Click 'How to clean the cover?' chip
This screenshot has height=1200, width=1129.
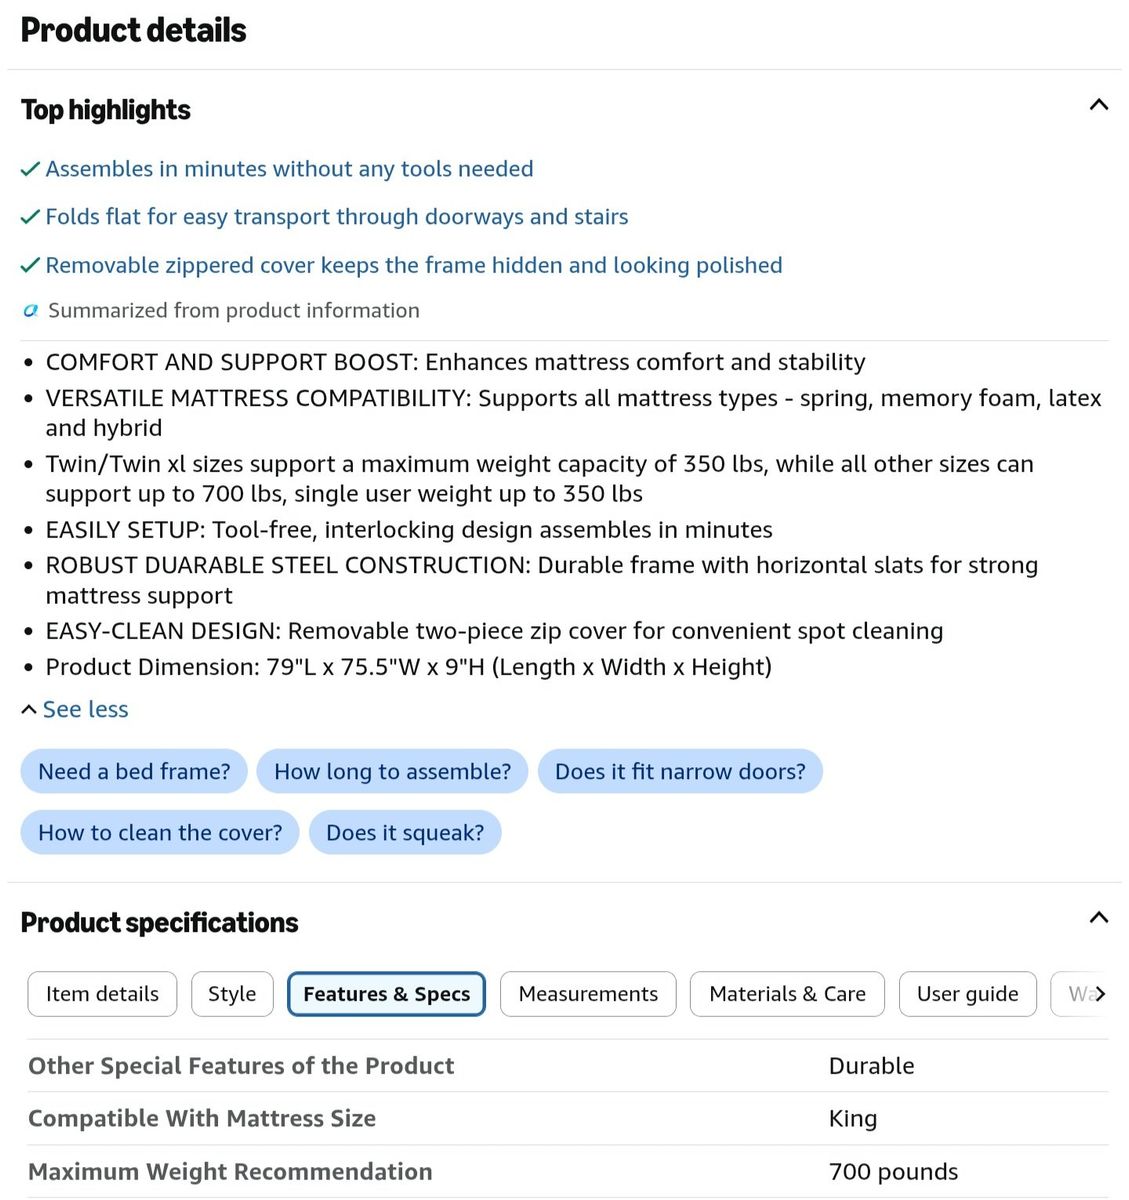[x=160, y=832]
